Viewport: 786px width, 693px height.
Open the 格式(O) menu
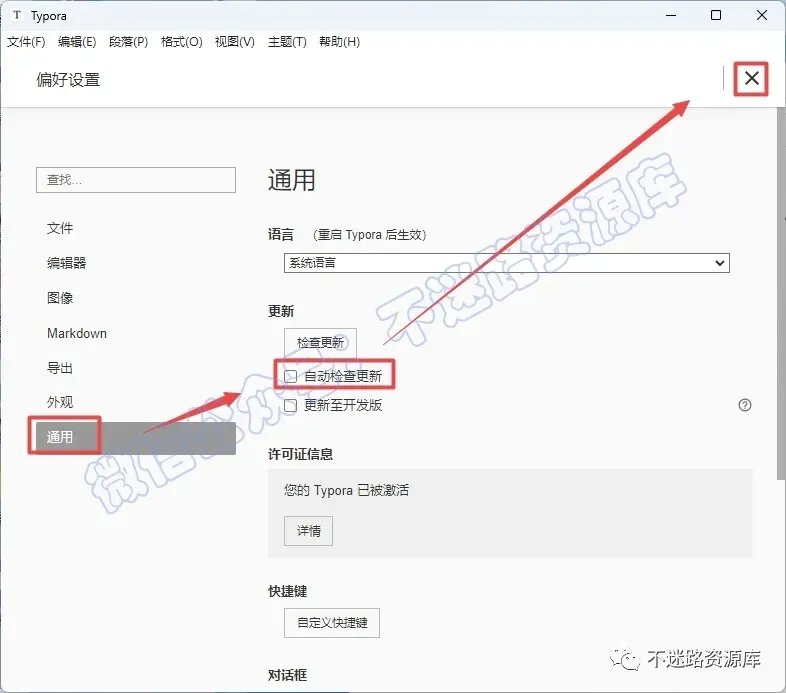(x=181, y=42)
